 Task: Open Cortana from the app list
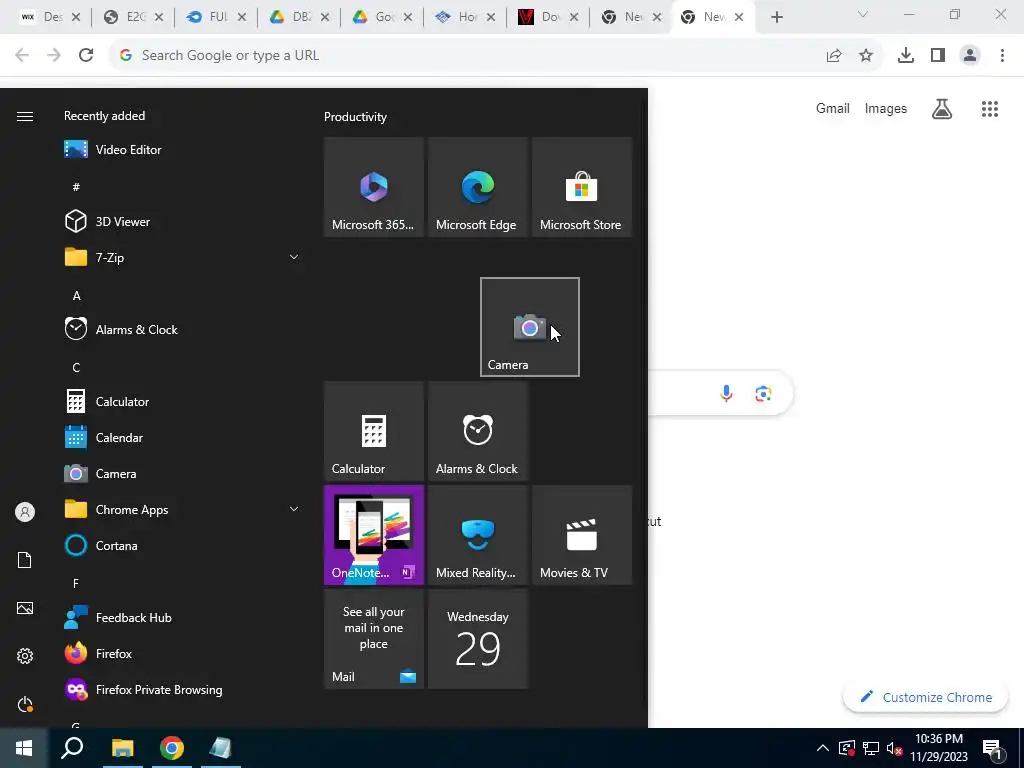click(x=183, y=545)
